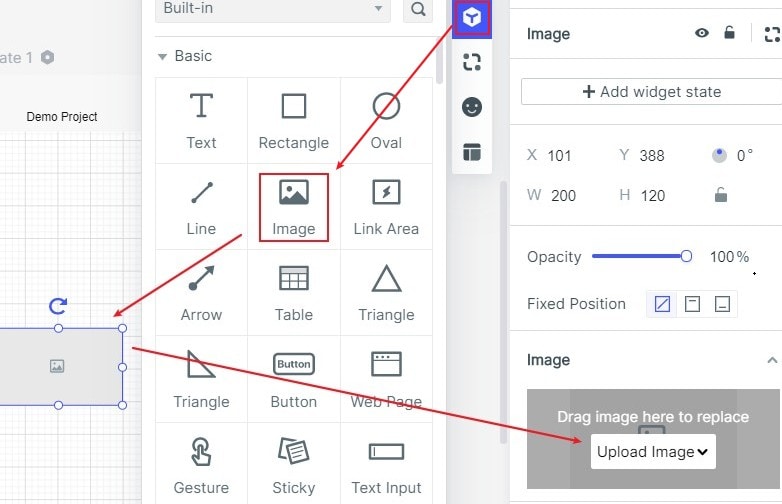This screenshot has width=782, height=504.
Task: Click the image placeholder on canvas
Action: (57, 366)
